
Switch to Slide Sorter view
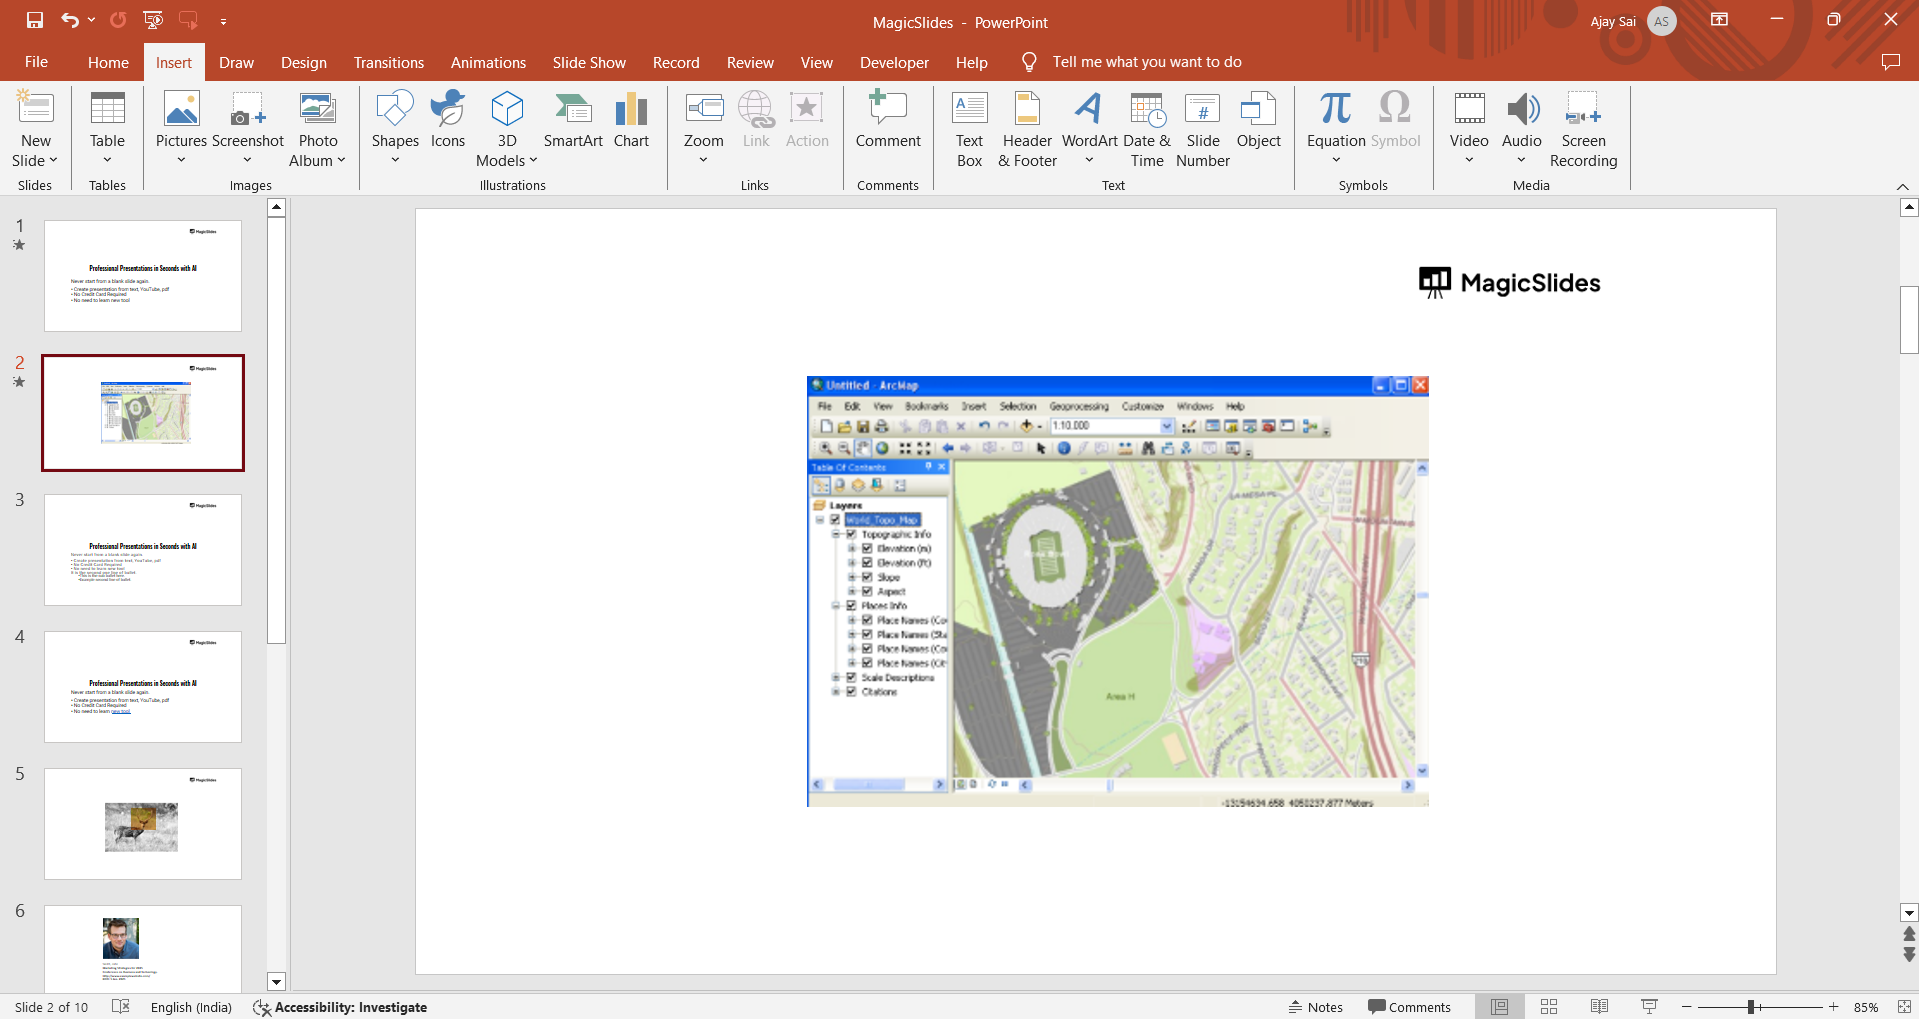coord(1549,1007)
